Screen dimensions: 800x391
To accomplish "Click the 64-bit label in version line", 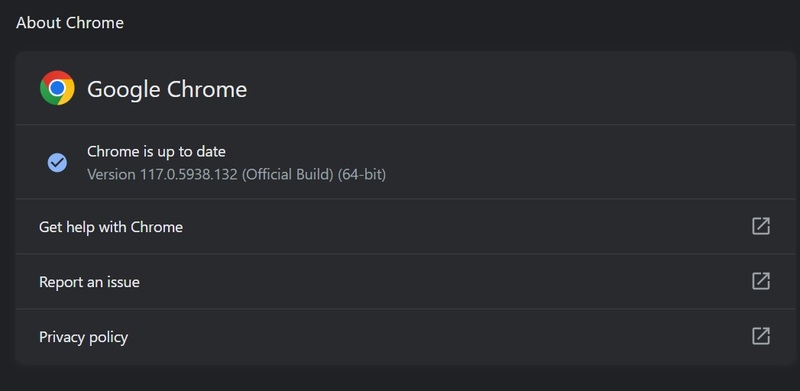I will (362, 175).
